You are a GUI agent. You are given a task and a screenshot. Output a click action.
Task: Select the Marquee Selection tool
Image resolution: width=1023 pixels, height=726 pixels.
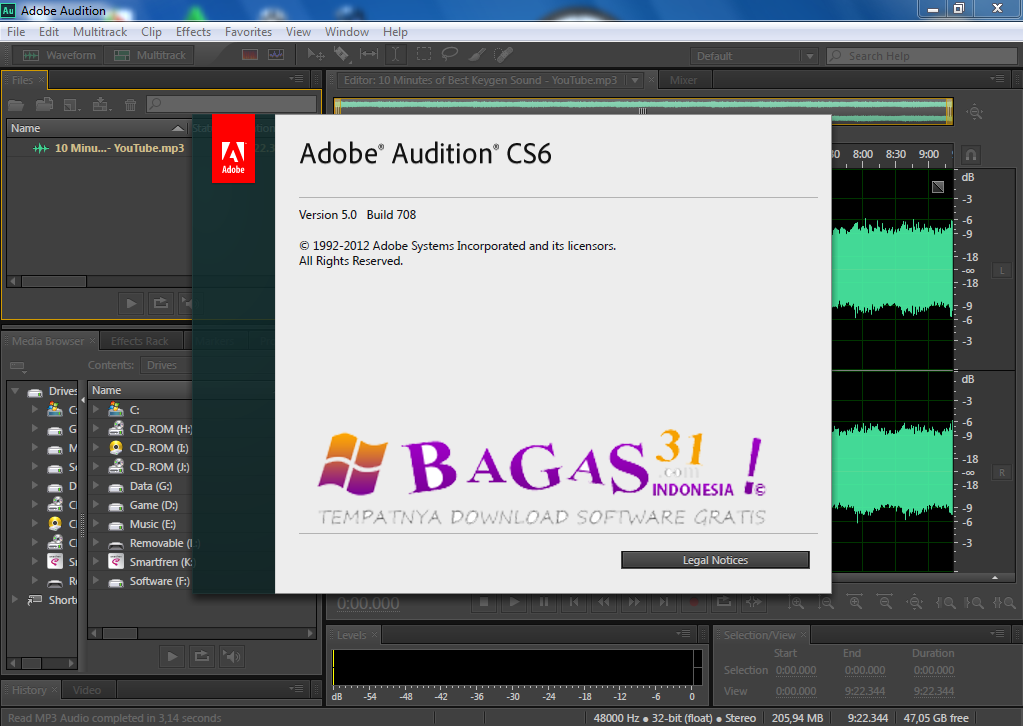pyautogui.click(x=424, y=55)
